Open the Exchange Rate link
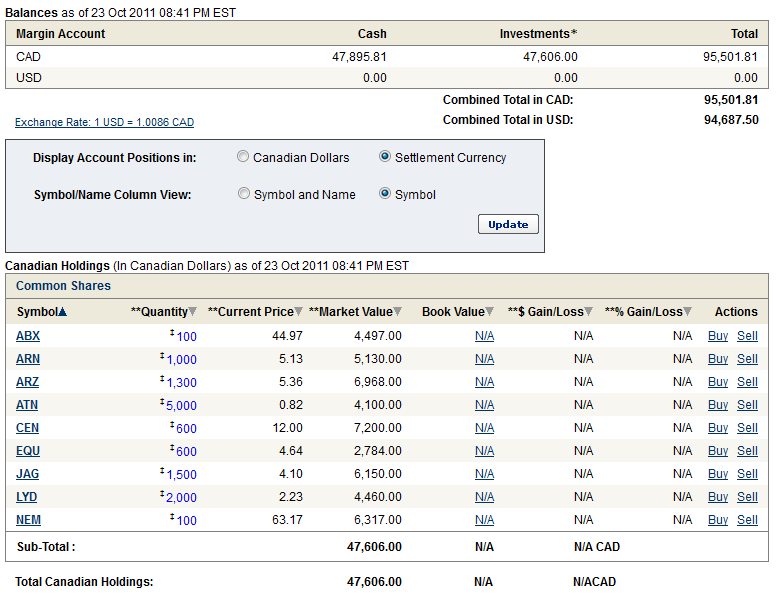Viewport: 784px width, 604px height. pos(104,122)
